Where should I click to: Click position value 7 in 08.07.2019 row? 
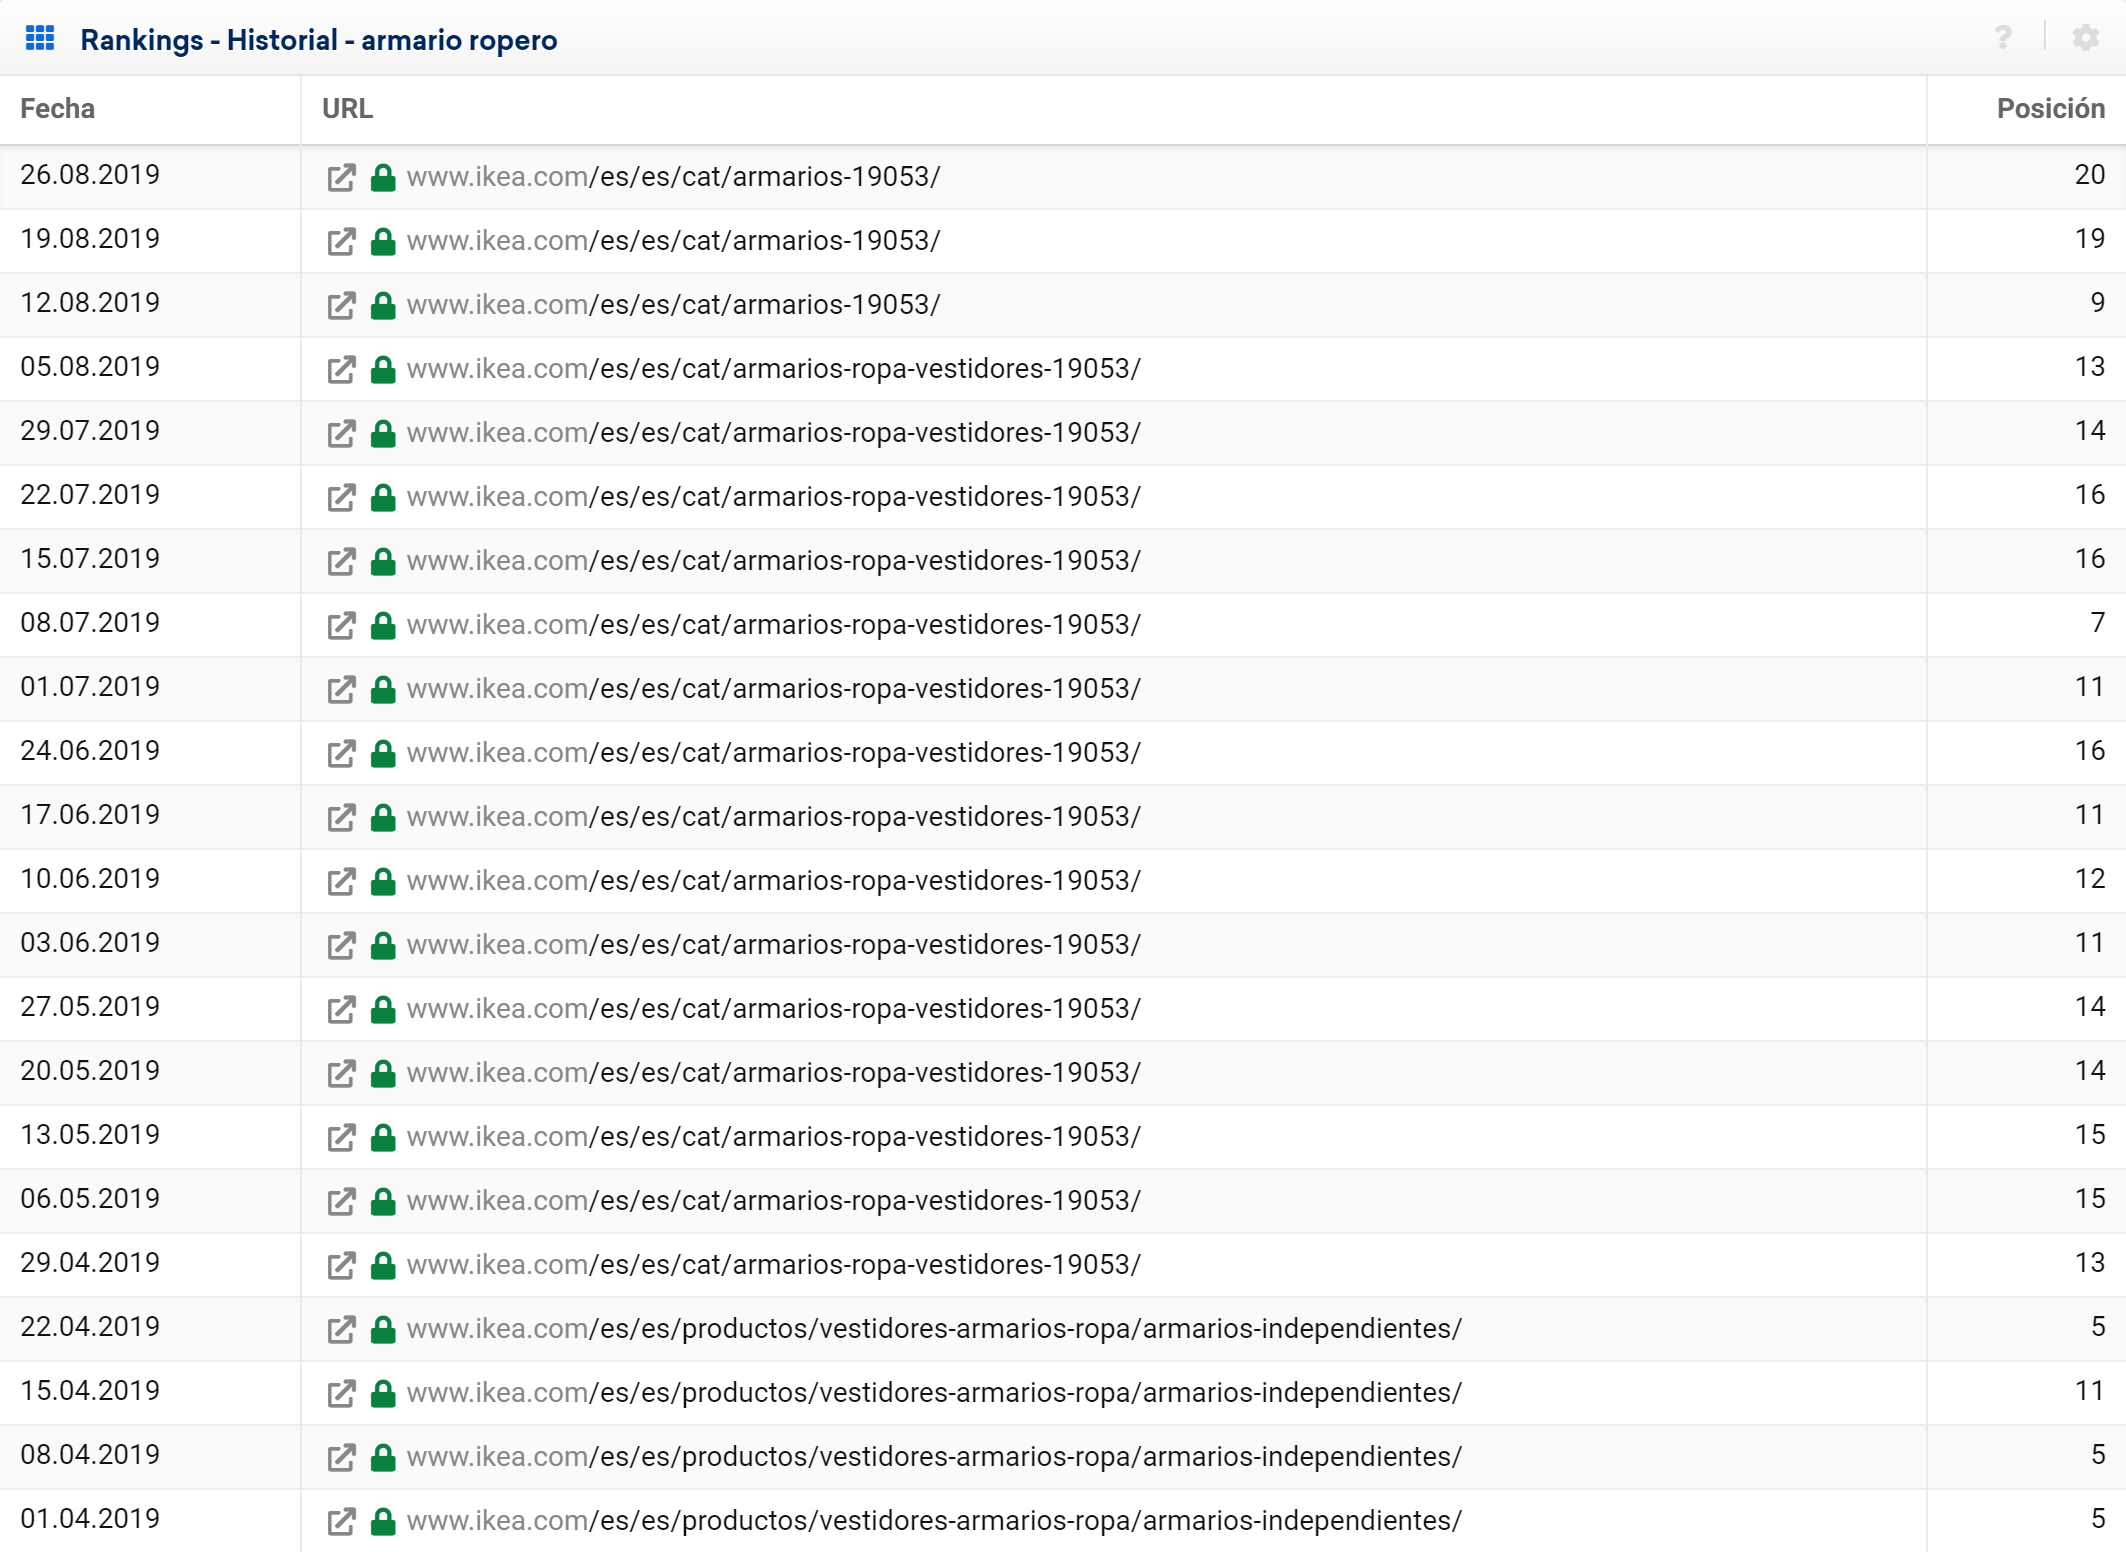tap(2097, 623)
